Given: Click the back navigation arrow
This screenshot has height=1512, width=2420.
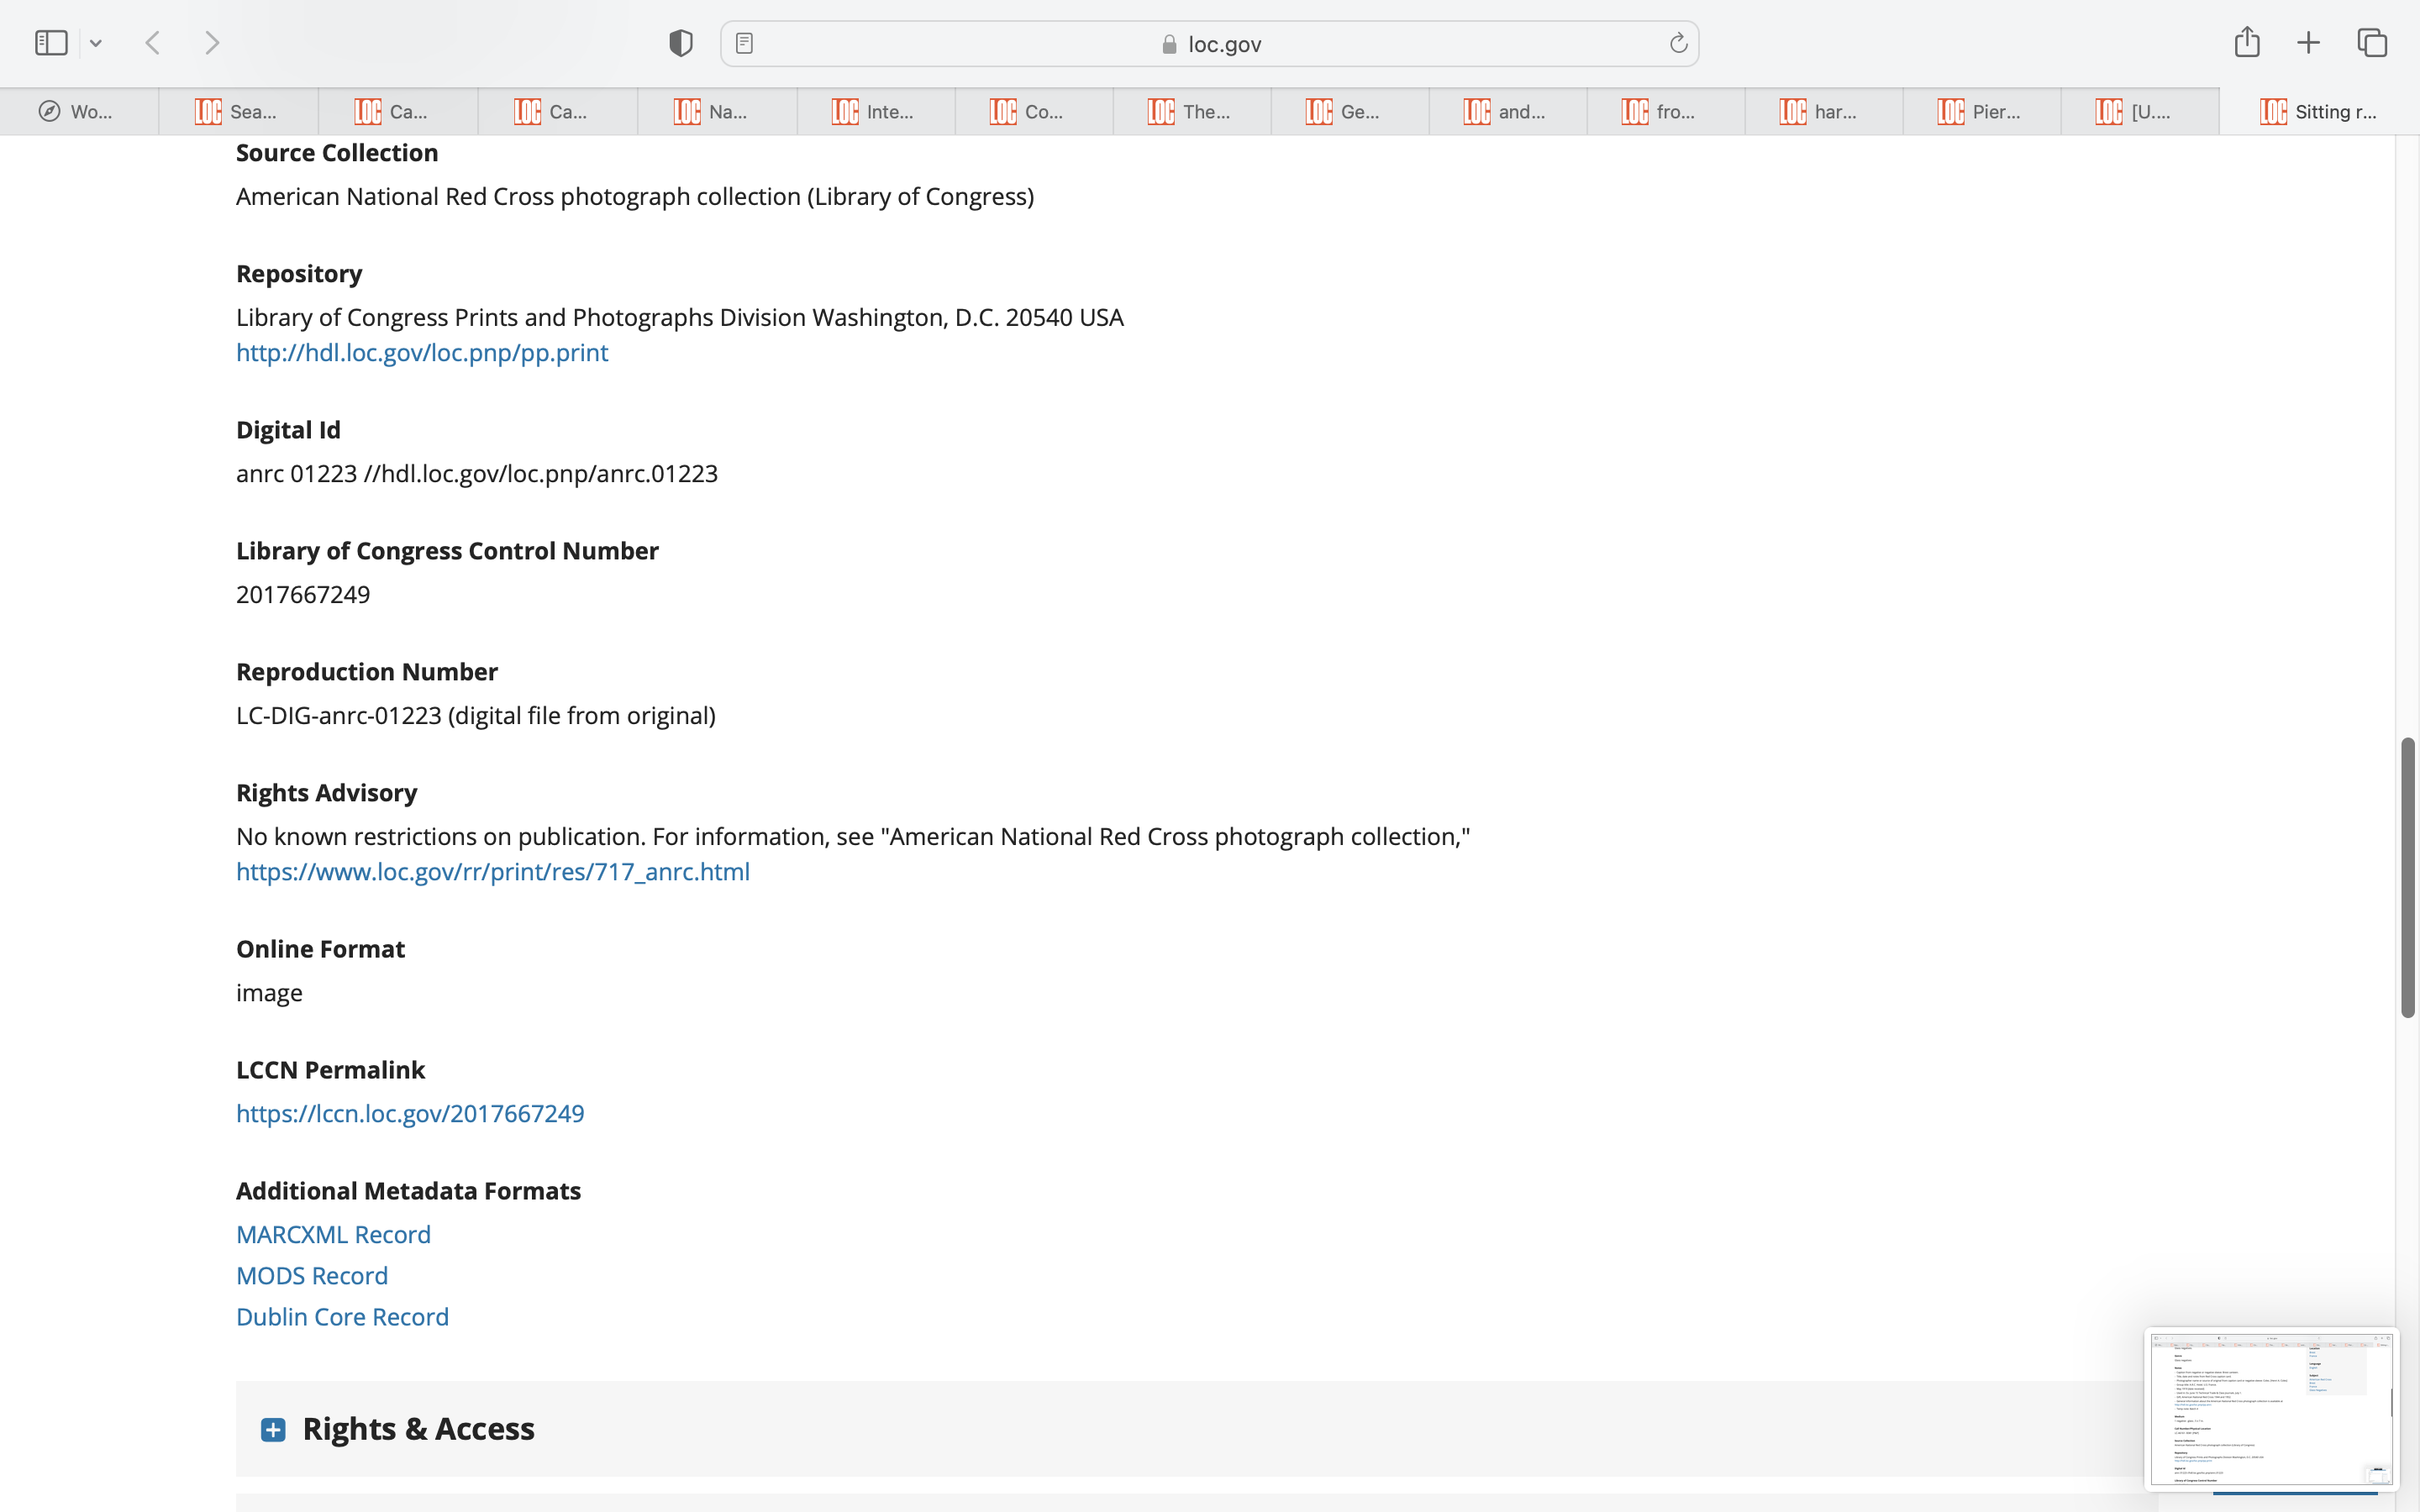Looking at the screenshot, I should click(x=153, y=43).
